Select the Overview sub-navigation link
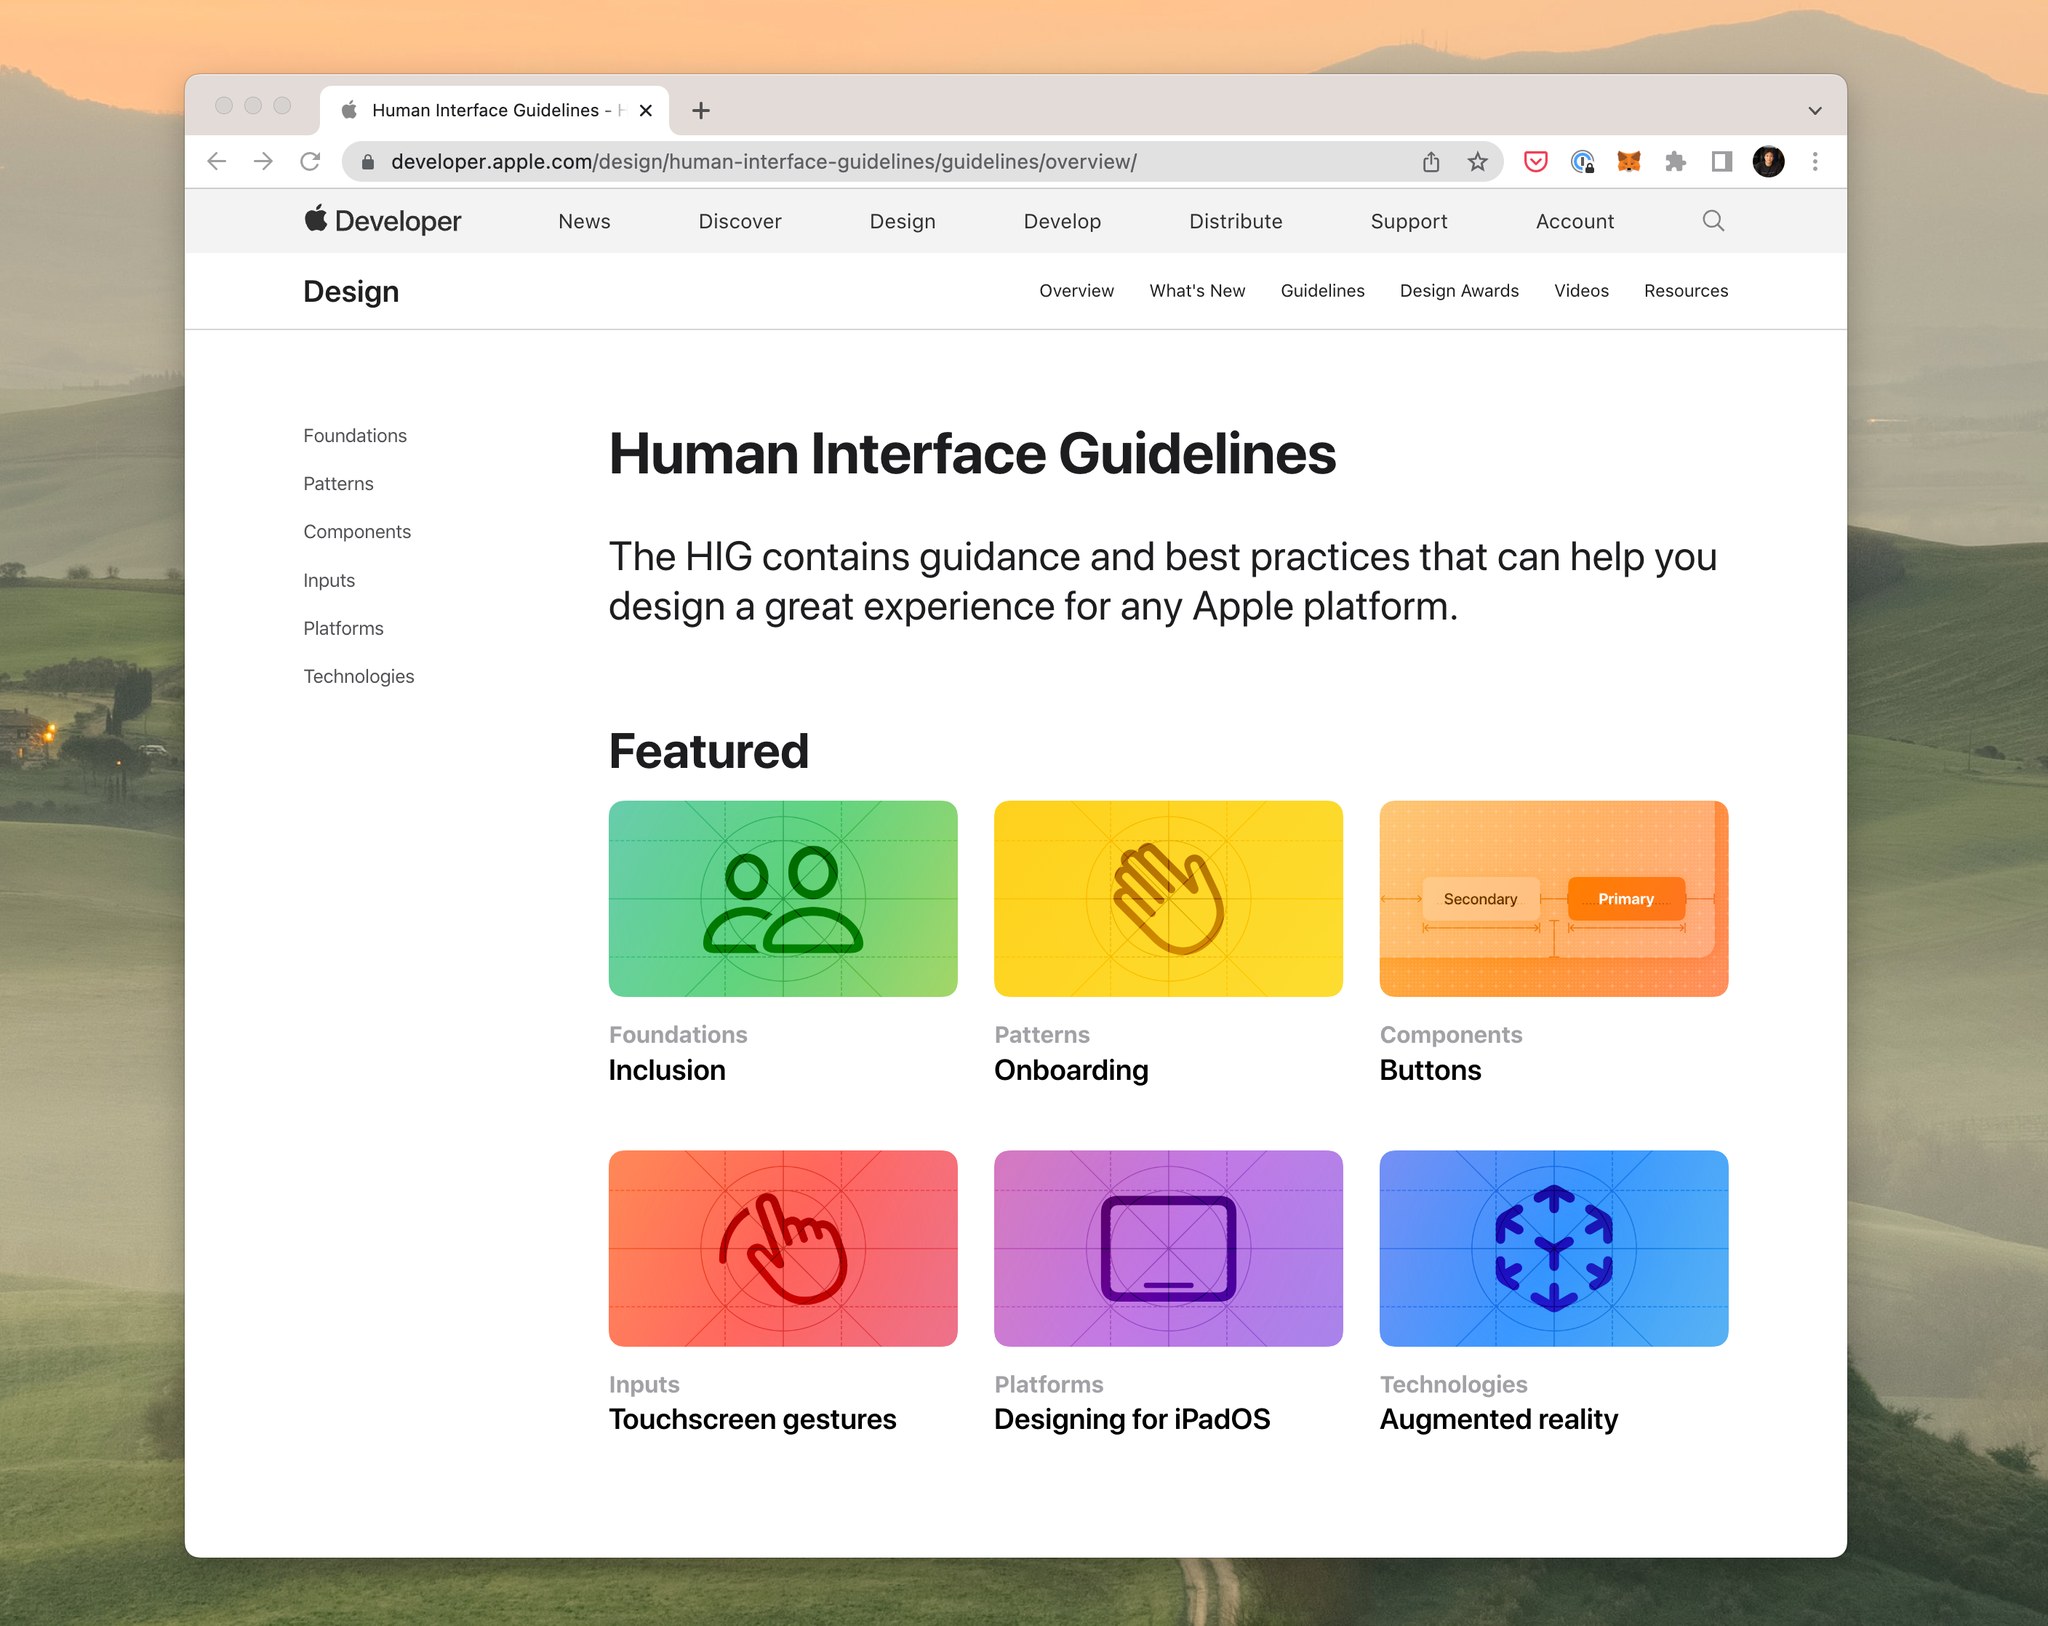The image size is (2048, 1626). pos(1076,290)
